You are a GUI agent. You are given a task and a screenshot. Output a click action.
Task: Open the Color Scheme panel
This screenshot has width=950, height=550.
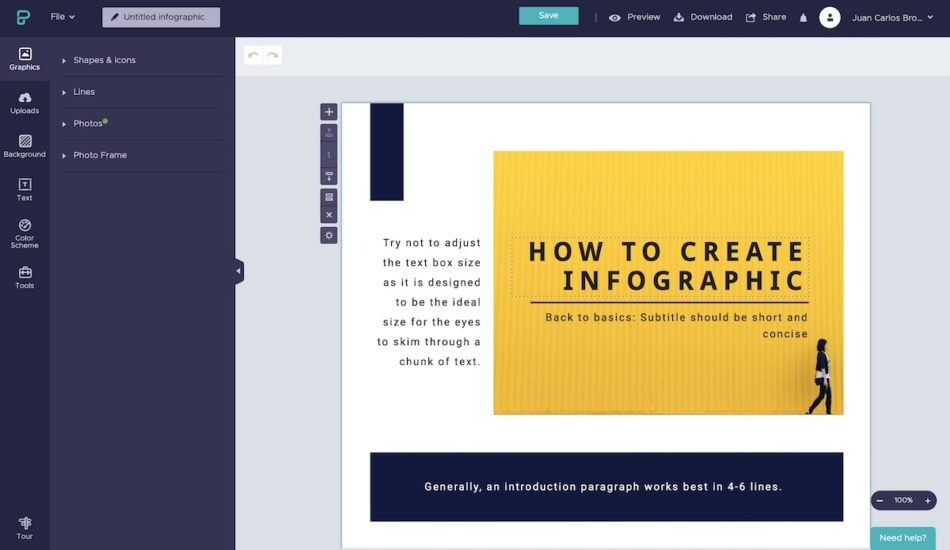tap(24, 232)
